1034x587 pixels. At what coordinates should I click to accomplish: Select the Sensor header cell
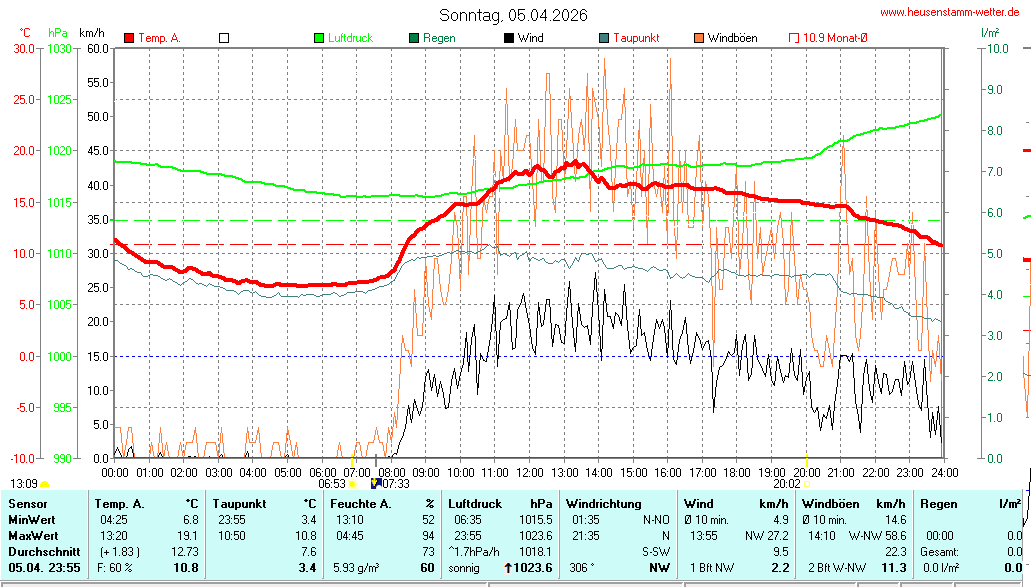[x=28, y=504]
